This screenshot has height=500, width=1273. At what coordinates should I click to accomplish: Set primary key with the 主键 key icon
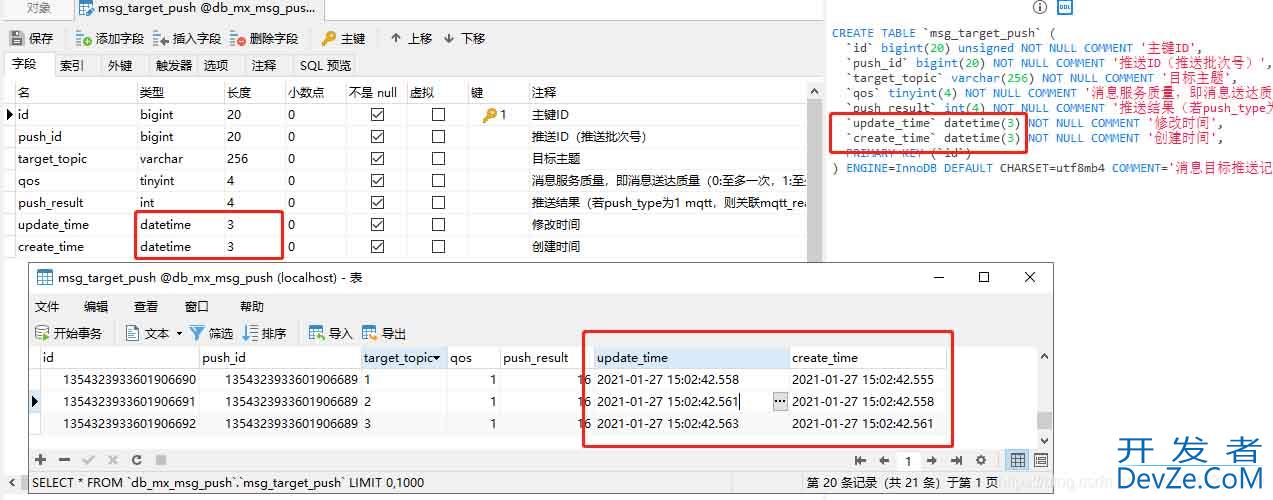tap(329, 39)
